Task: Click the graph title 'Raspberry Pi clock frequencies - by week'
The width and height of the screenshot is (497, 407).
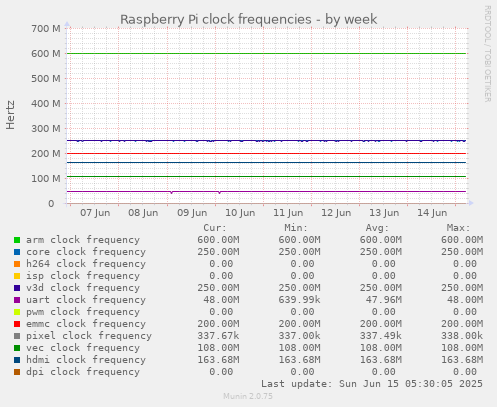Action: [249, 20]
